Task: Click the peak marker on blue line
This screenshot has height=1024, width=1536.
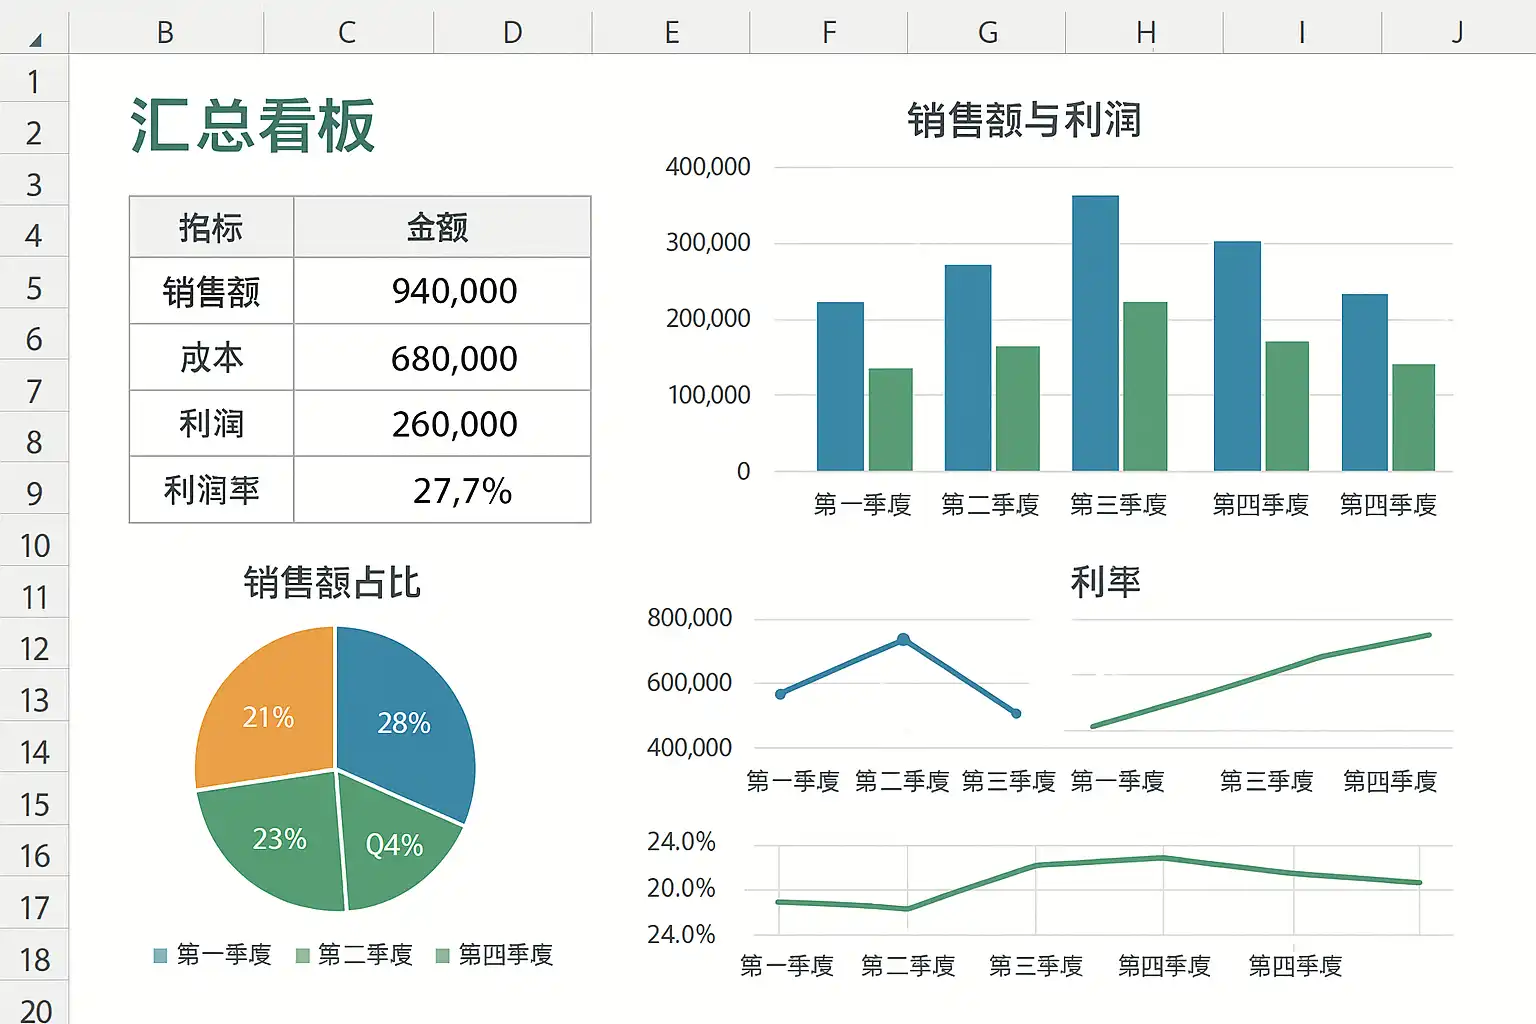Action: (903, 639)
